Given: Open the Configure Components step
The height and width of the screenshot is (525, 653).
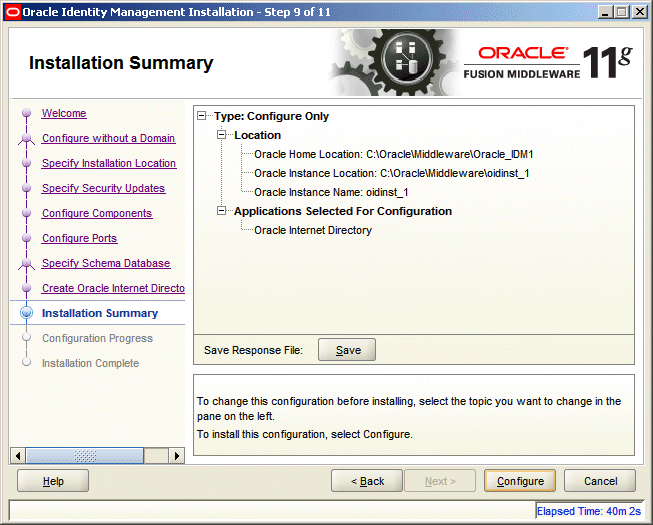Looking at the screenshot, I should point(97,213).
